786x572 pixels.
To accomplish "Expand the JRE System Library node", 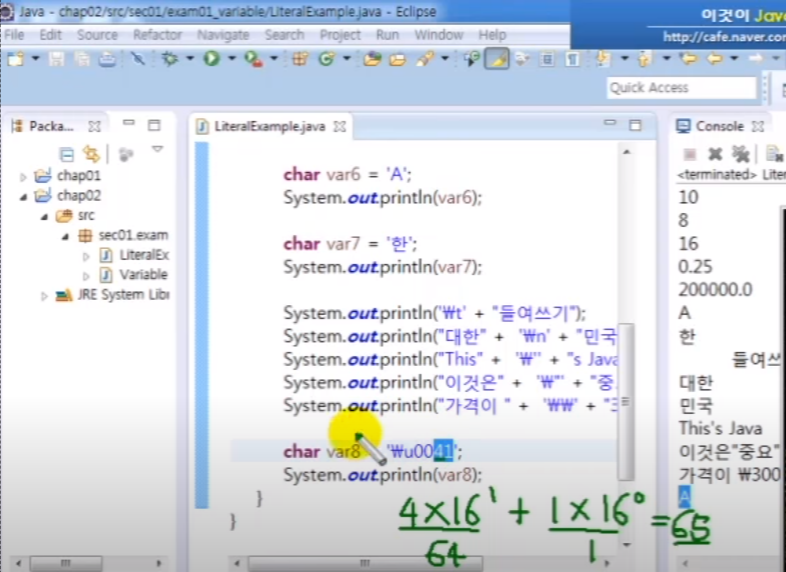I will point(44,296).
